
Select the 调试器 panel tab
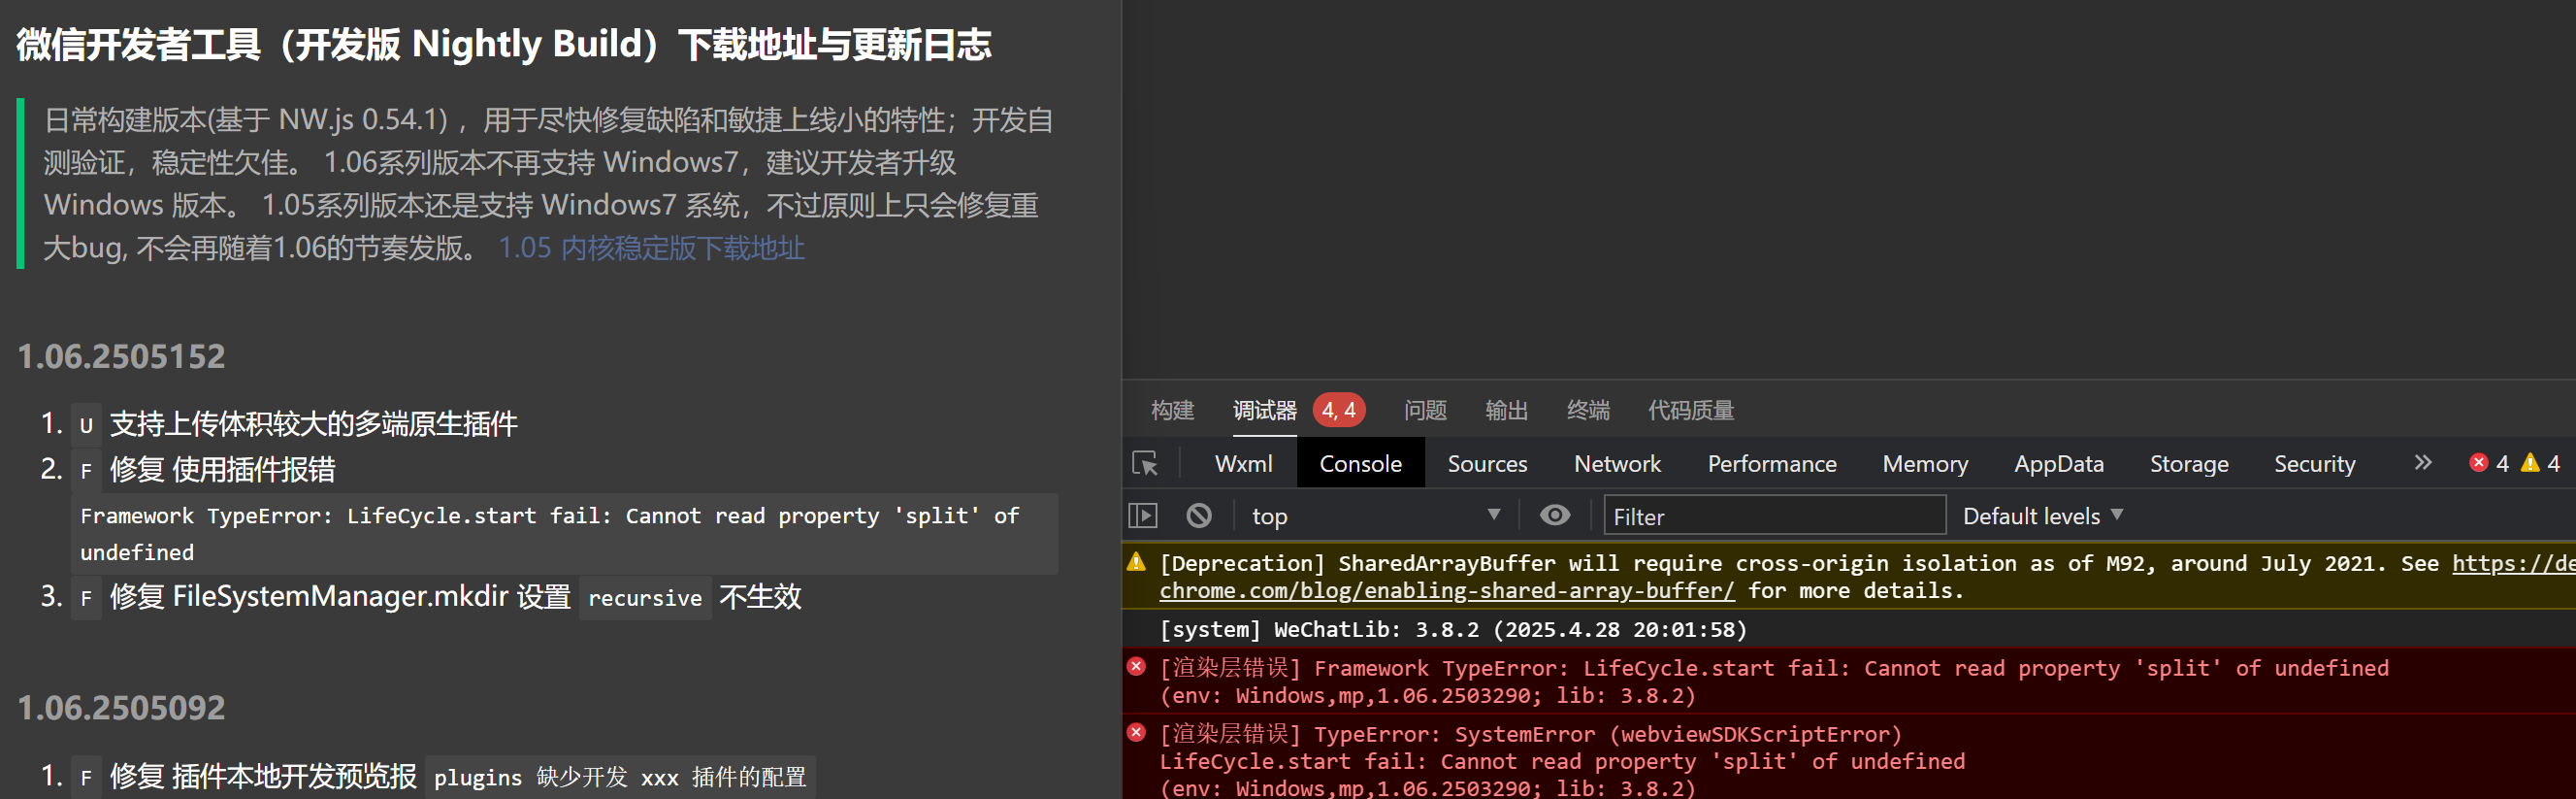[1264, 410]
